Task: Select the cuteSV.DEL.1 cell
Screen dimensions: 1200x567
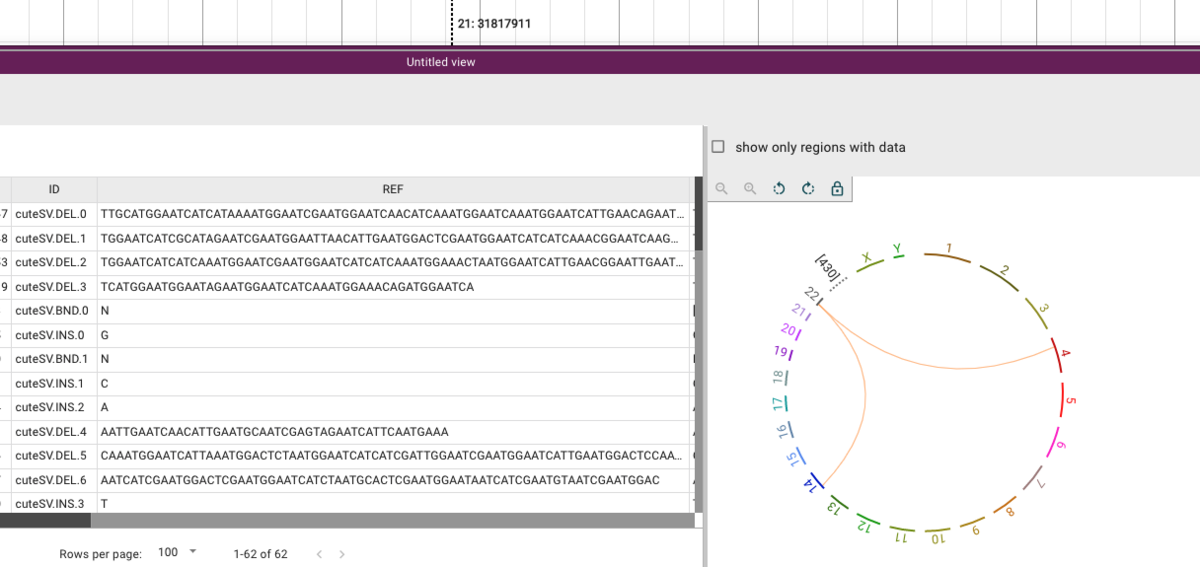Action: [54, 238]
